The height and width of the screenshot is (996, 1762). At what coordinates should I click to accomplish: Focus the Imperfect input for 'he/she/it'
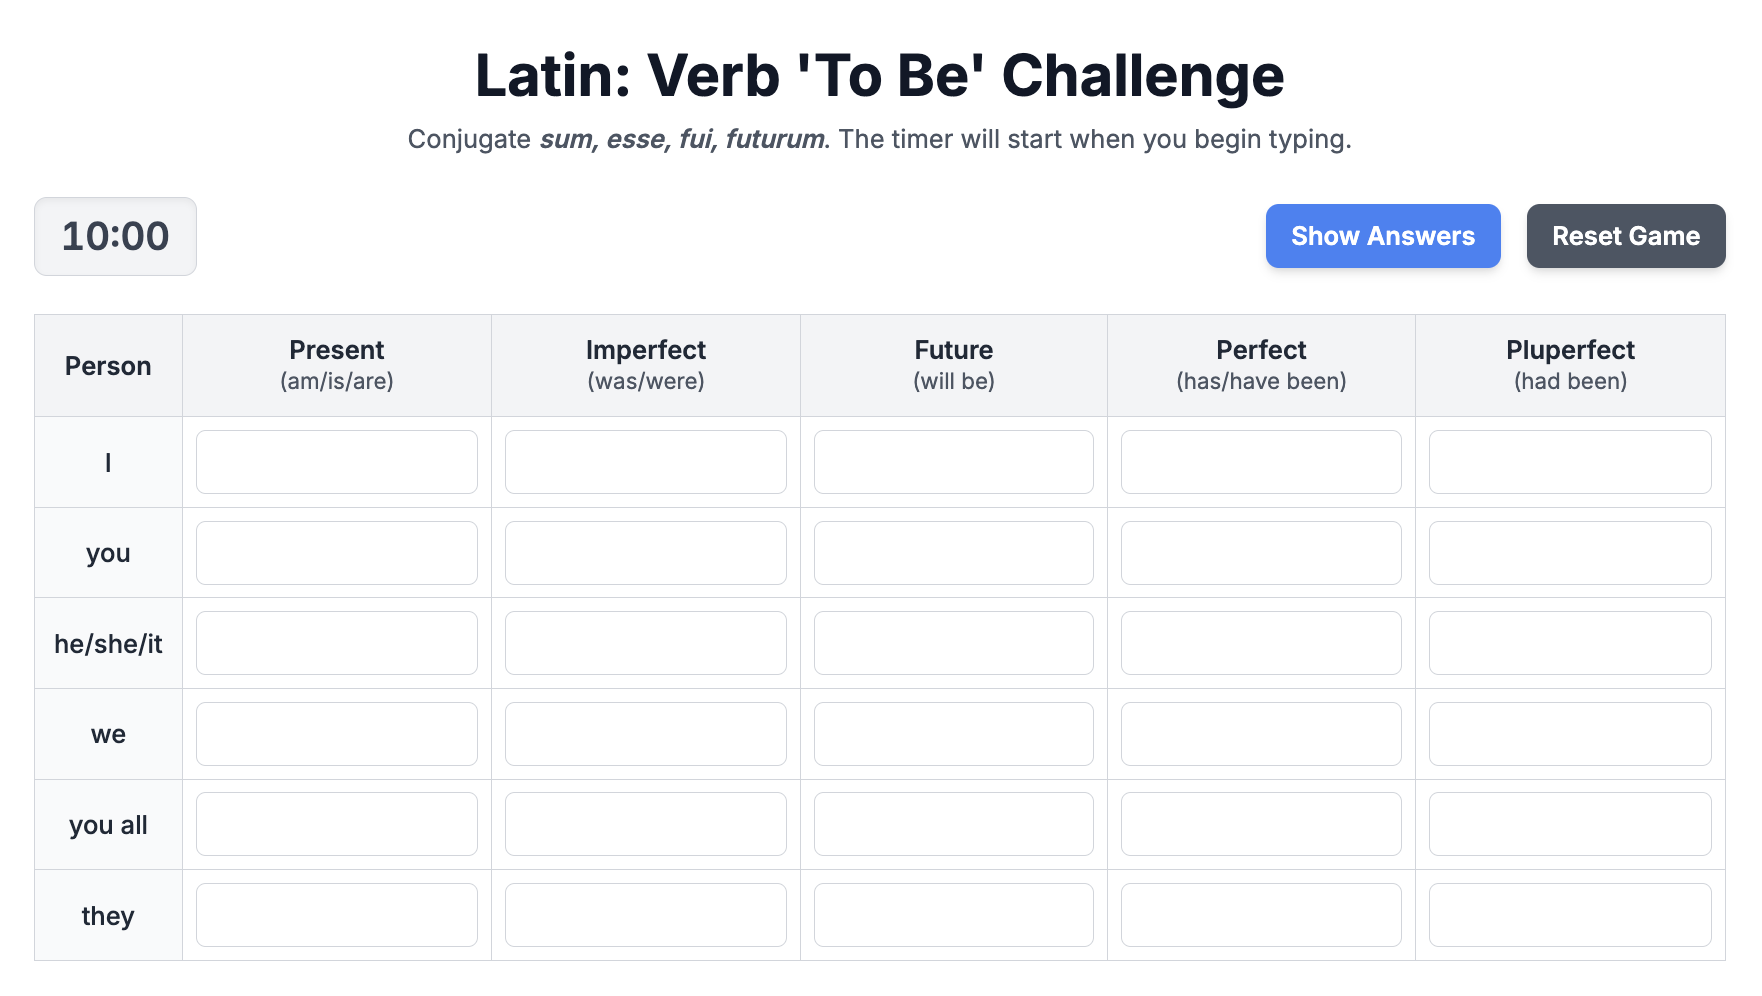click(x=645, y=643)
